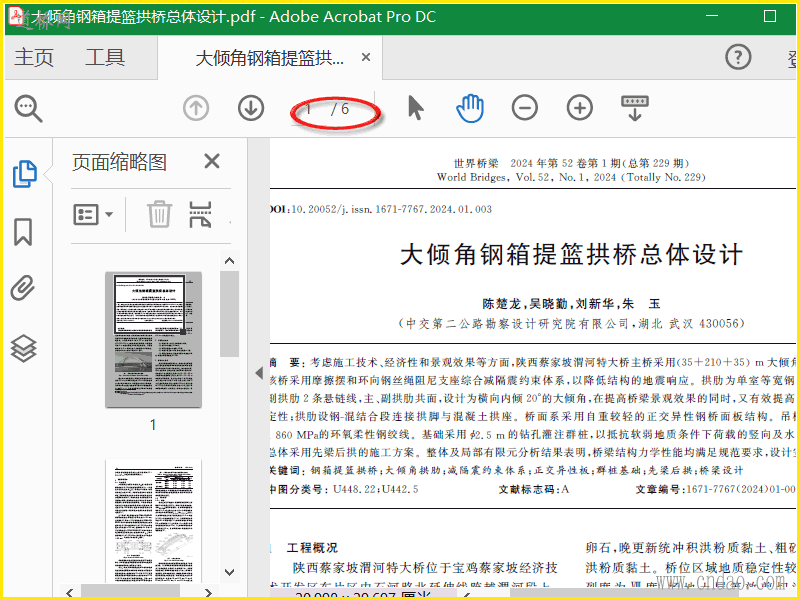Click the 页面缩略图 panel title
The height and width of the screenshot is (600, 800).
pyautogui.click(x=119, y=162)
